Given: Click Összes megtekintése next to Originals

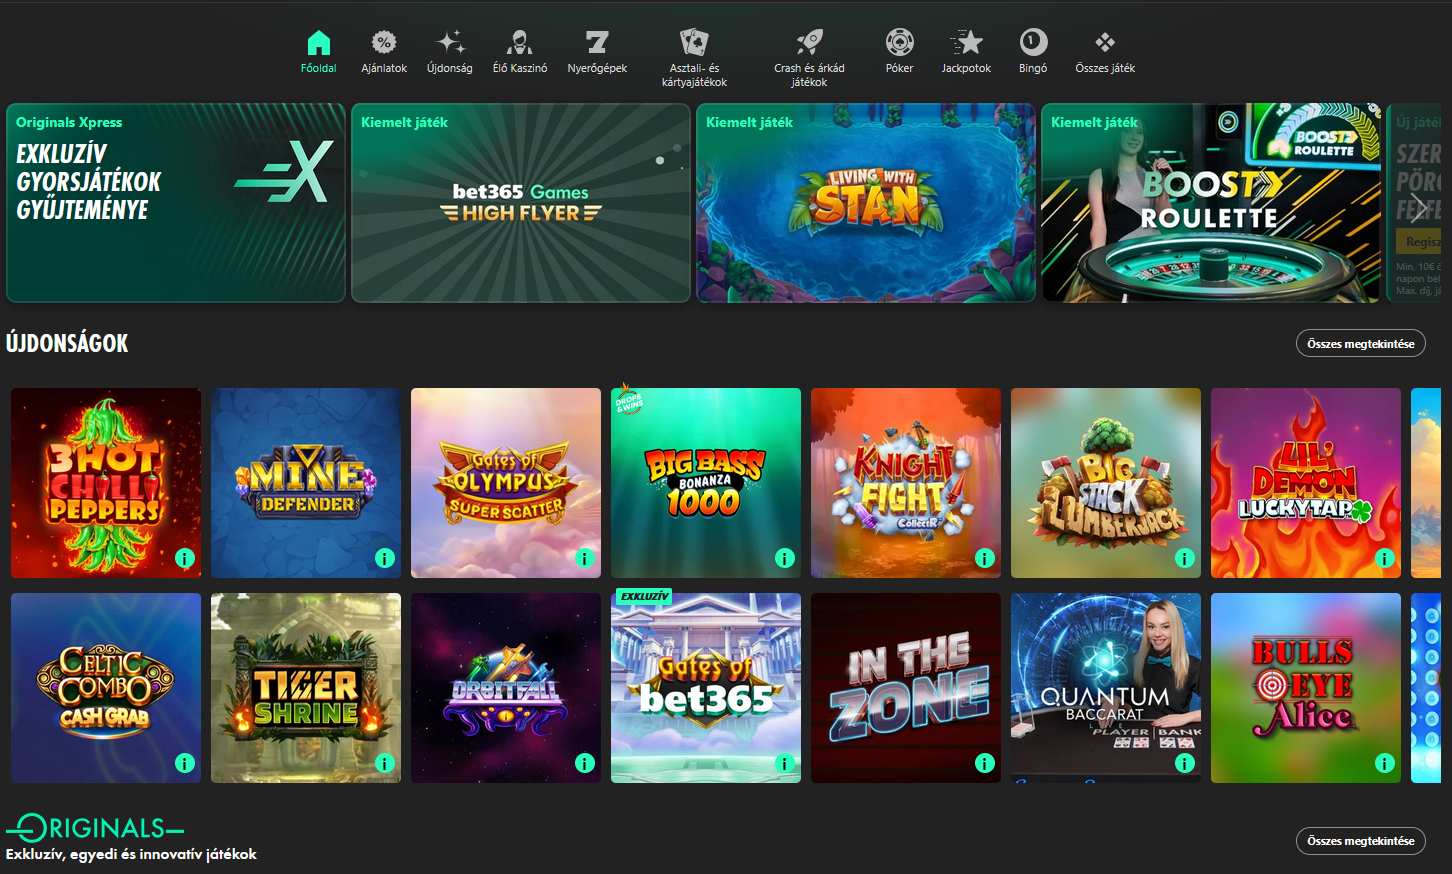Looking at the screenshot, I should coord(1360,840).
